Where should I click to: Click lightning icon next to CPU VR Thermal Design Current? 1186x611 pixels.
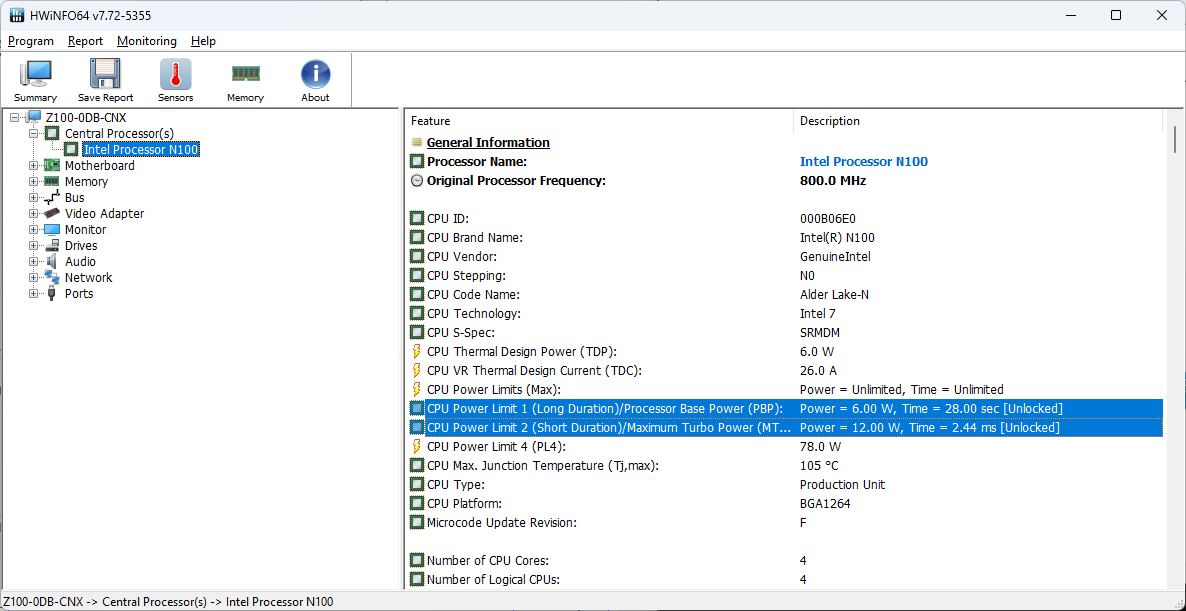416,371
